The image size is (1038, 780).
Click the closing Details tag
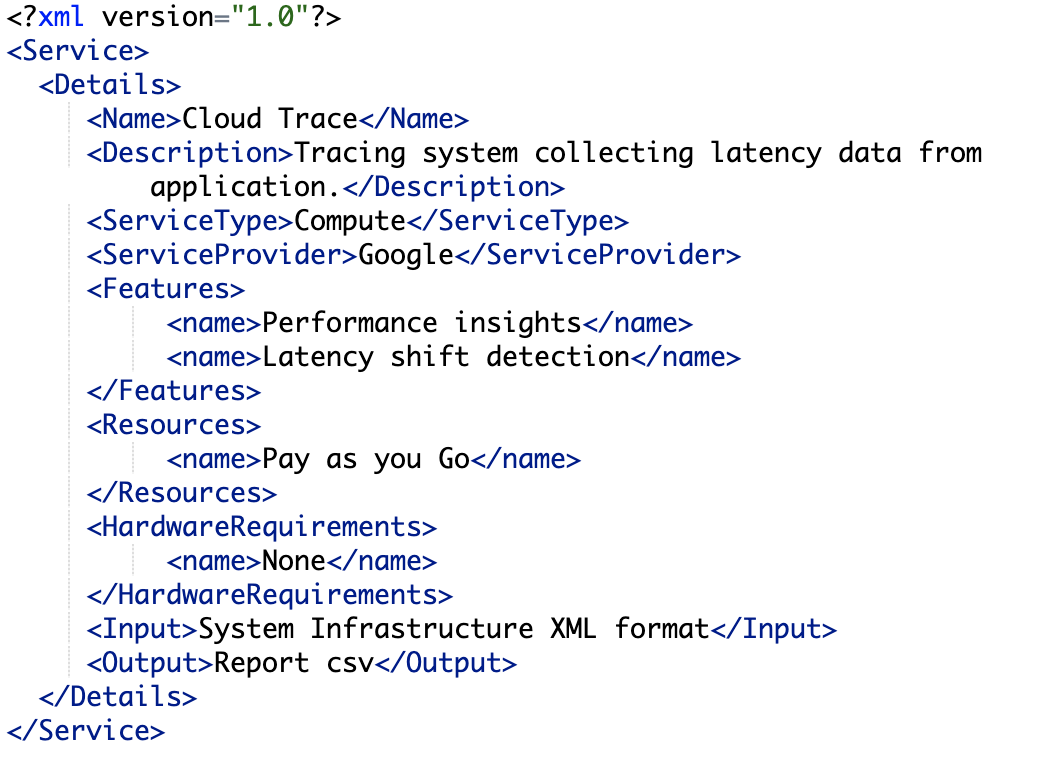click(118, 697)
